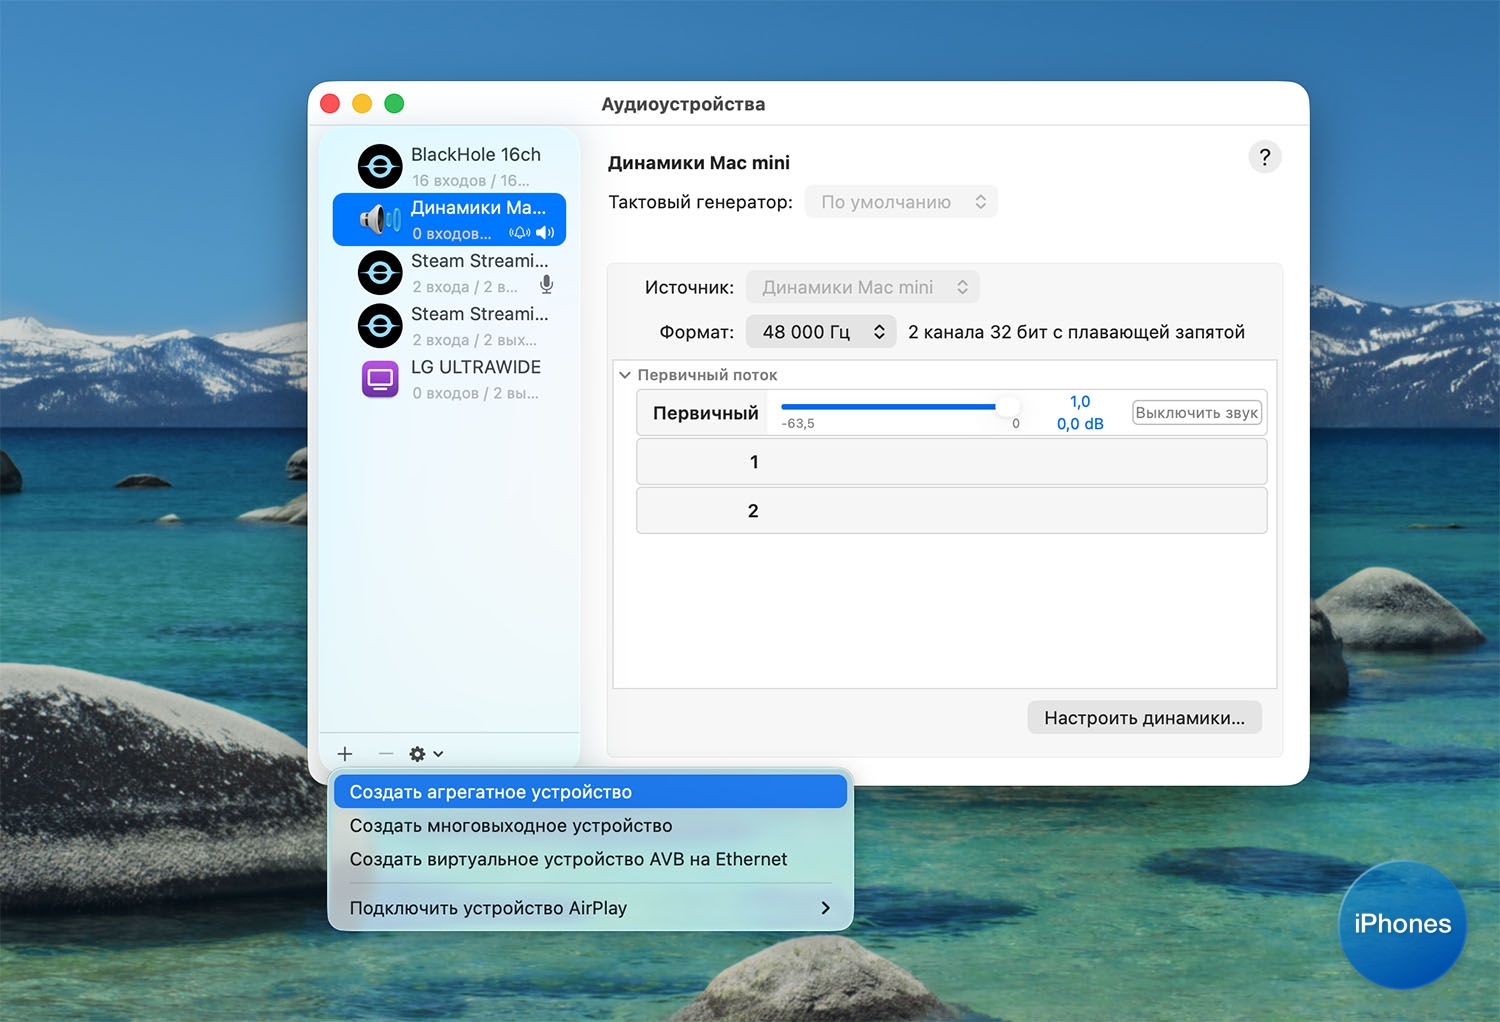Collapse the Первичный поток section
This screenshot has height=1022, width=1500.
625,375
